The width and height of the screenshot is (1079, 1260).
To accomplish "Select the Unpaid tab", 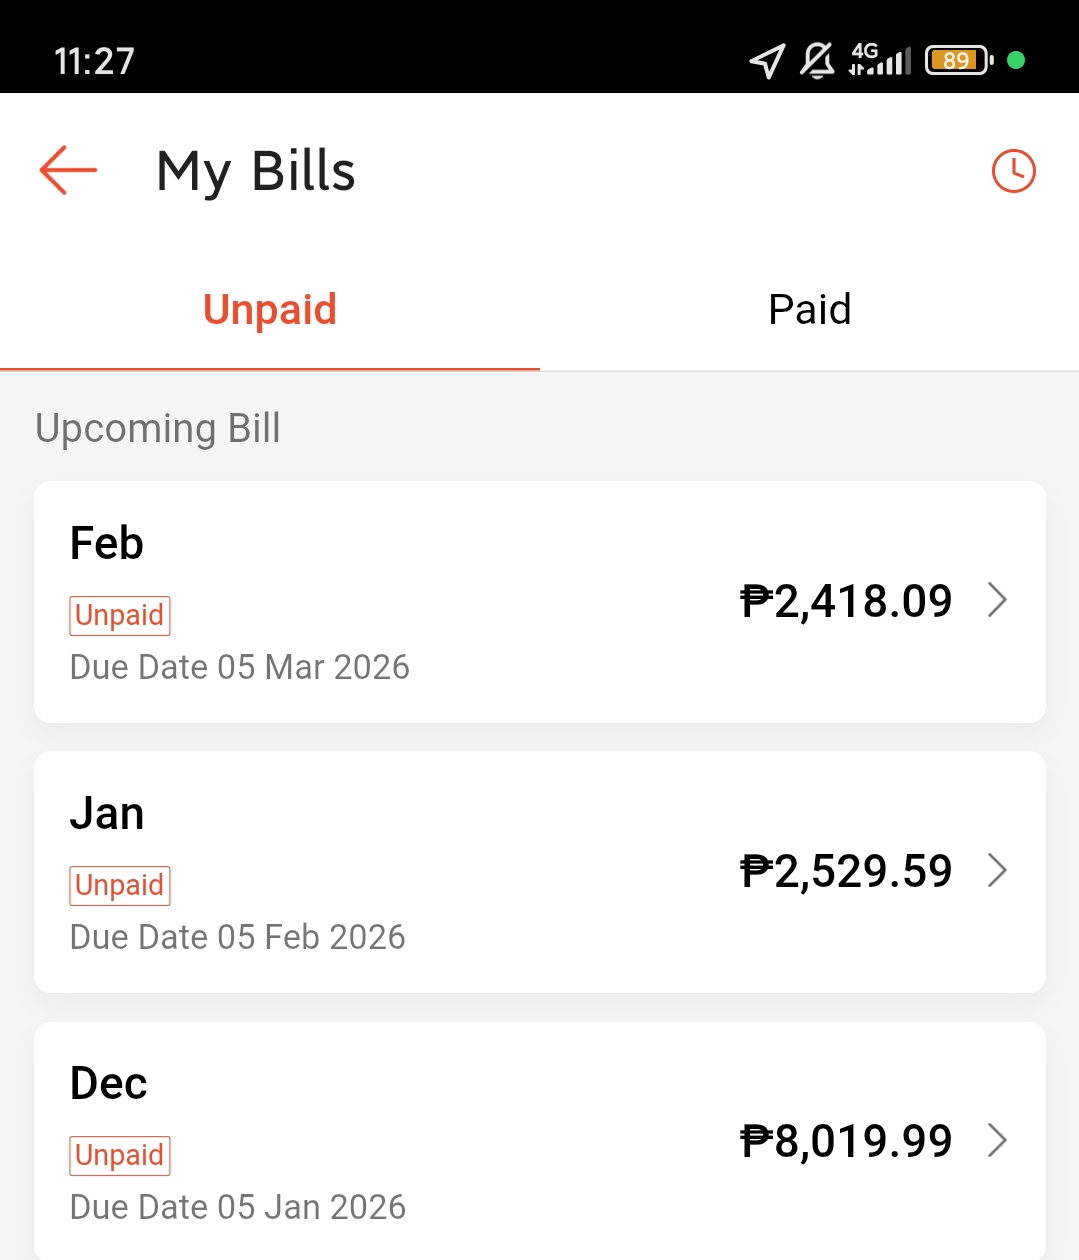I will [270, 309].
